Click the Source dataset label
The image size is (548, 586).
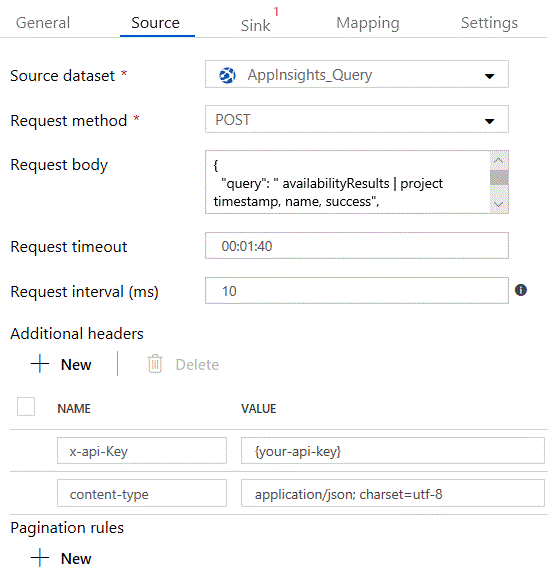(x=62, y=75)
